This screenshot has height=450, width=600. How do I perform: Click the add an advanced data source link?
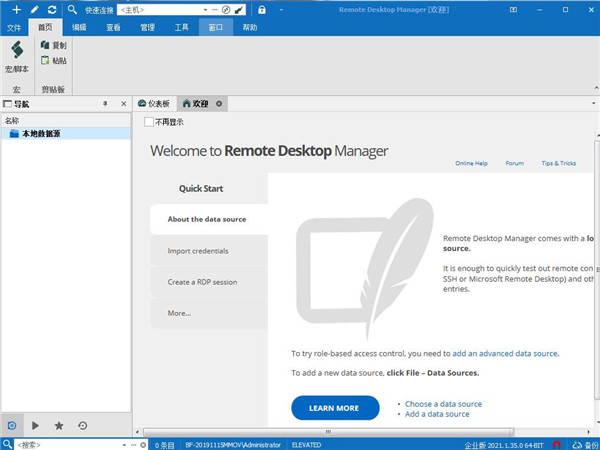tap(505, 354)
